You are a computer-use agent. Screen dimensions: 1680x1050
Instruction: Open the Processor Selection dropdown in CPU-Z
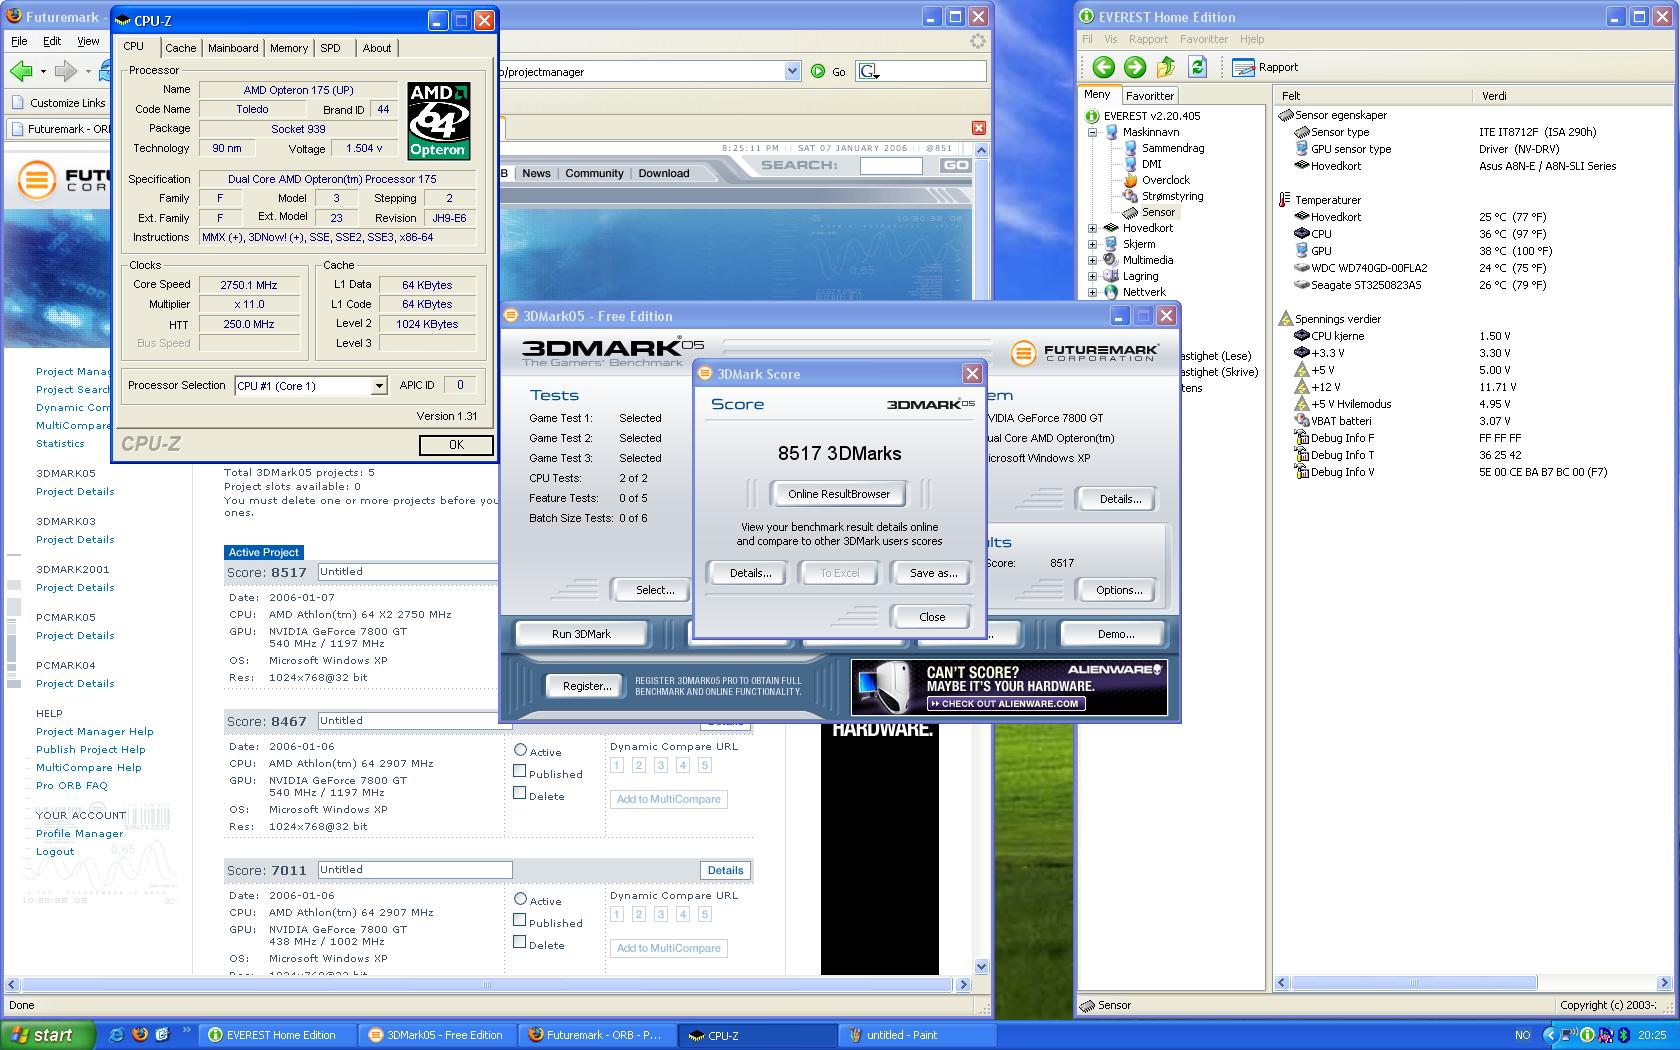(x=379, y=386)
